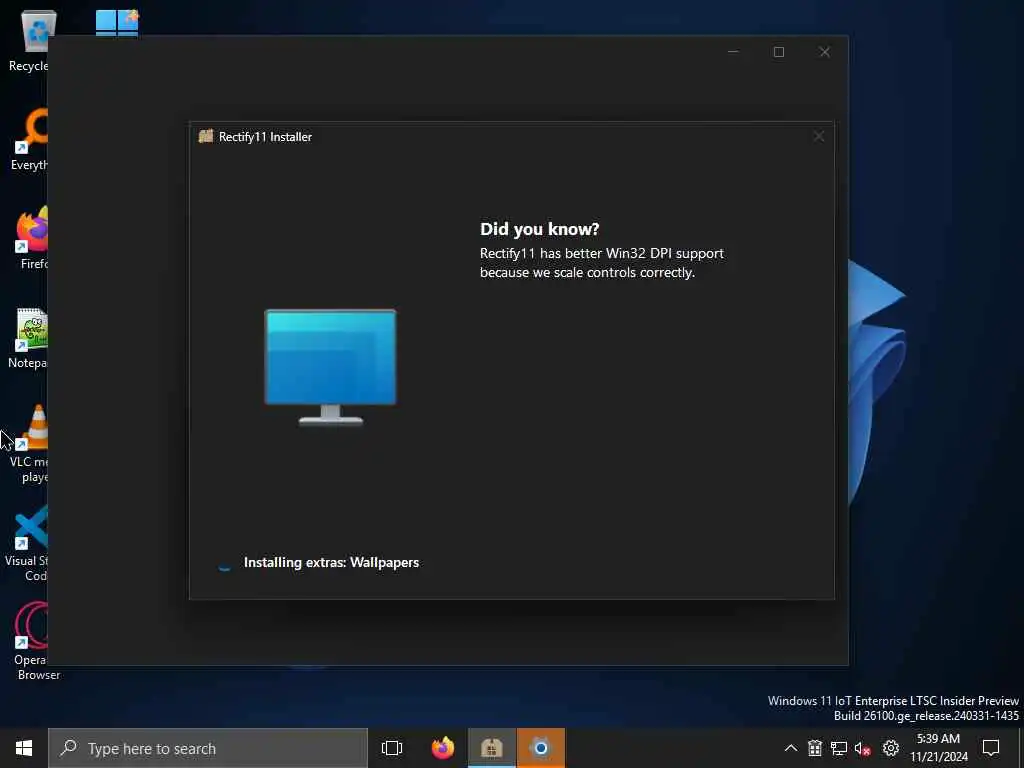Switch to Firefox on the taskbar
The width and height of the screenshot is (1024, 768).
443,748
